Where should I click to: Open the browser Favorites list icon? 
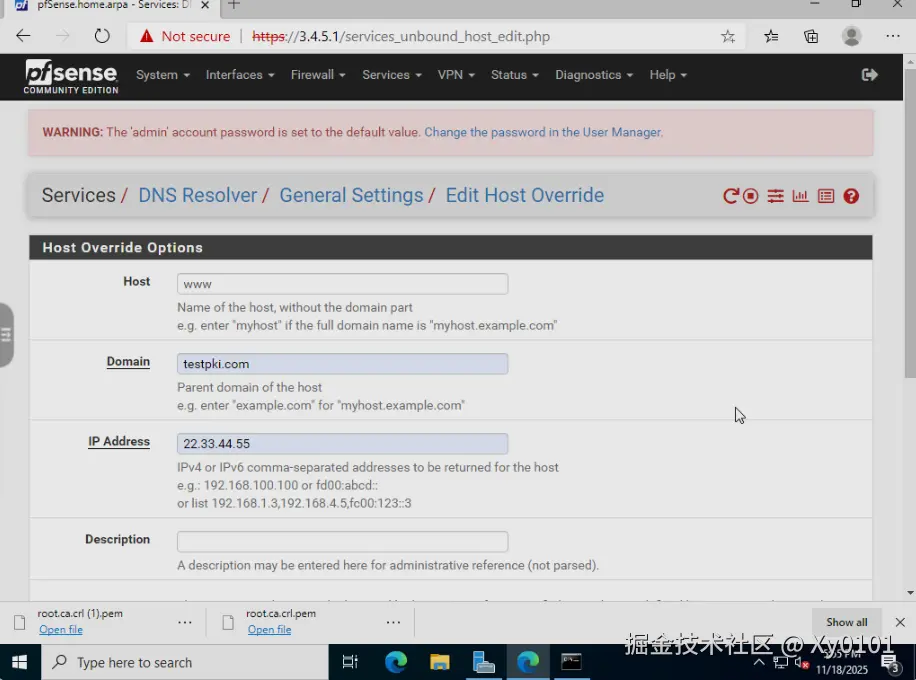771,37
